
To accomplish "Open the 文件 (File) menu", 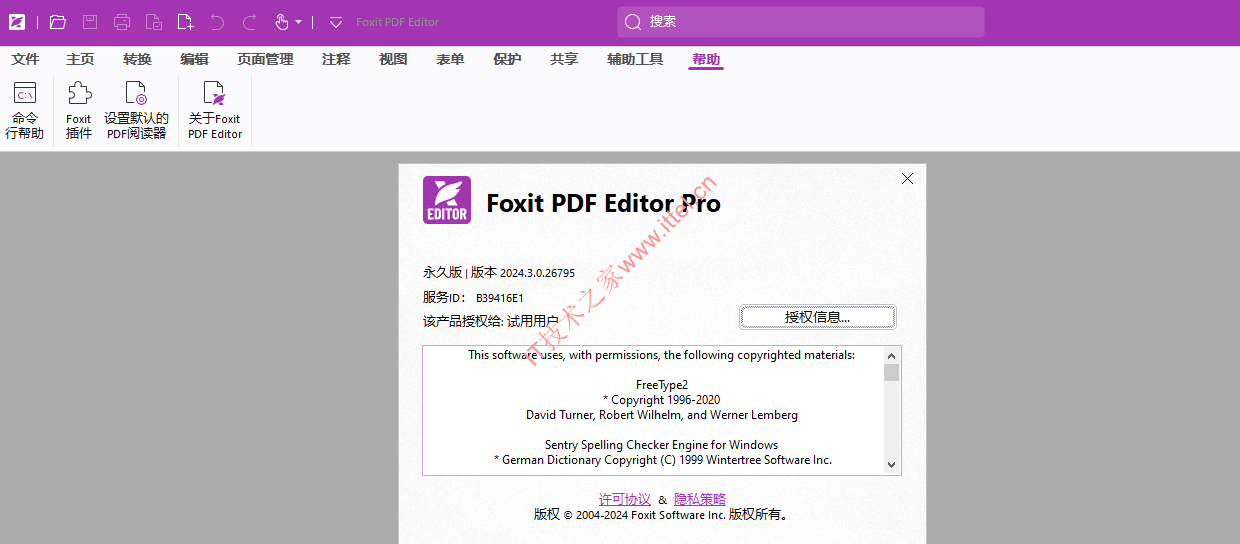I will coord(25,59).
